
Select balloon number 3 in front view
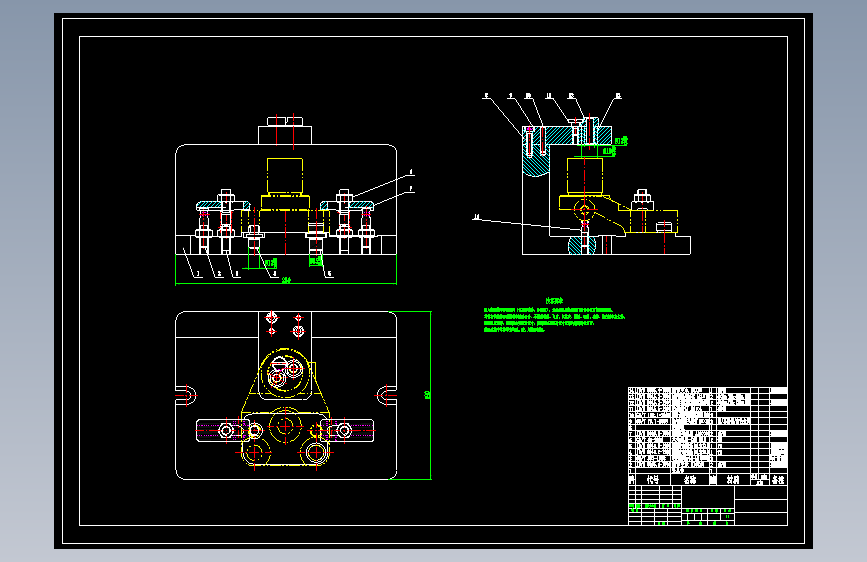point(237,274)
